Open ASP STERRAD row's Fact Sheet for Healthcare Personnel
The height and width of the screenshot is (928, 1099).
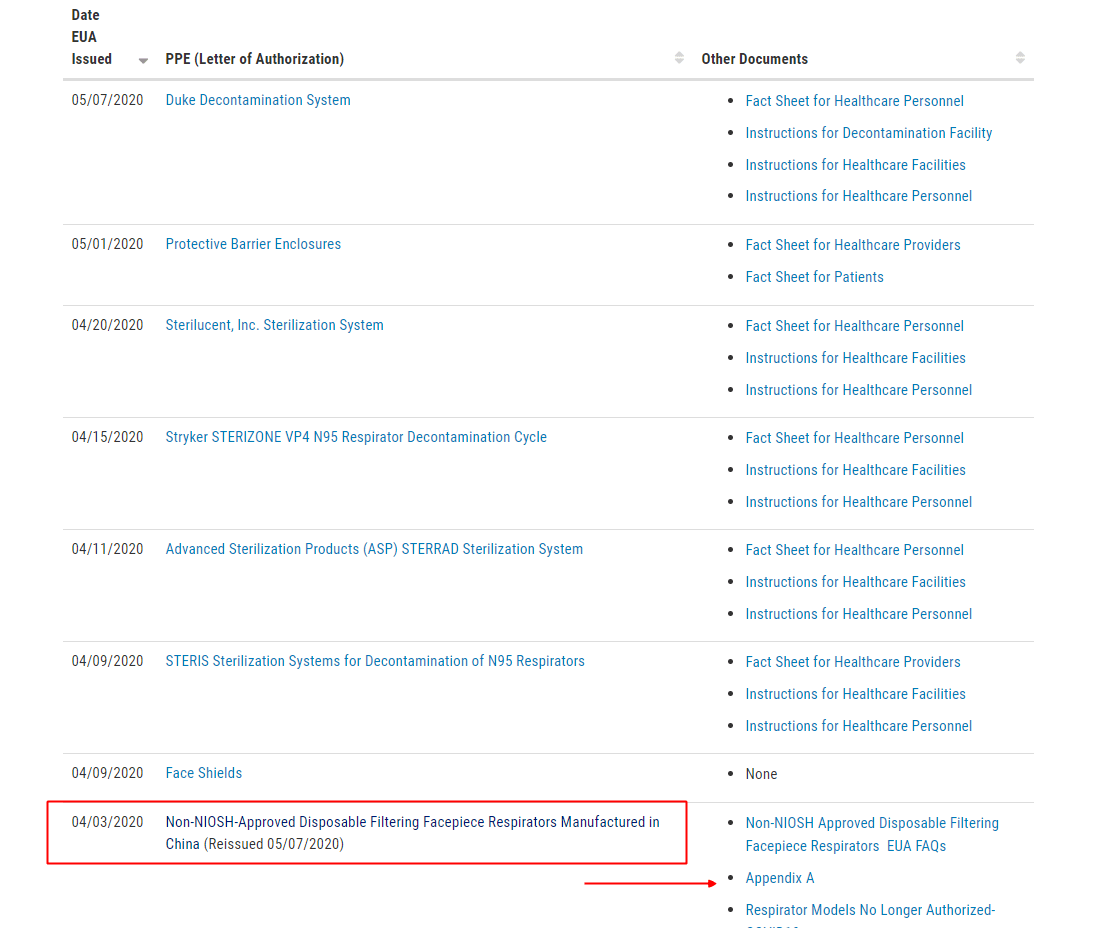click(x=854, y=550)
